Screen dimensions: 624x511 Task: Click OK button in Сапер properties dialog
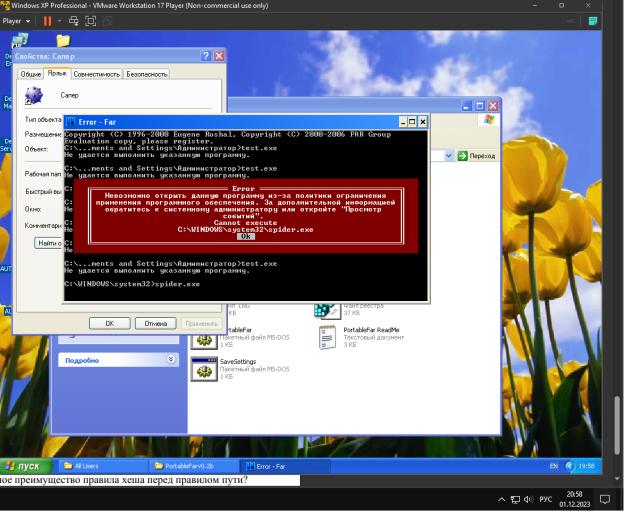click(x=109, y=324)
